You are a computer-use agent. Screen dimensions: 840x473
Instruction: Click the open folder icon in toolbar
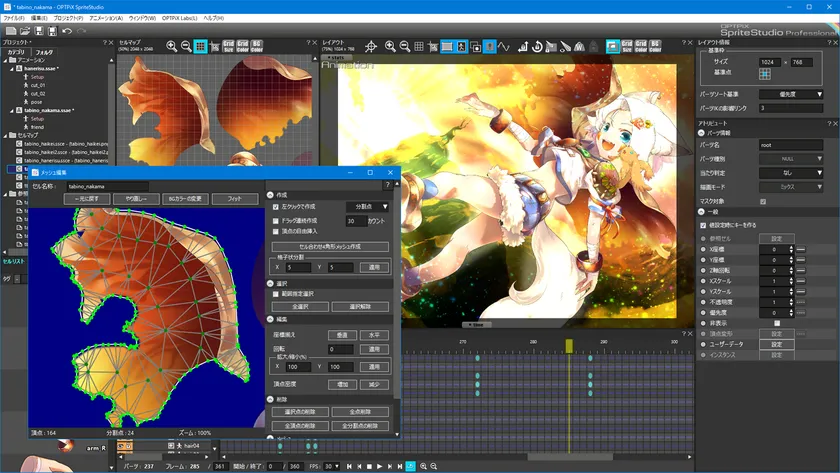tap(25, 31)
